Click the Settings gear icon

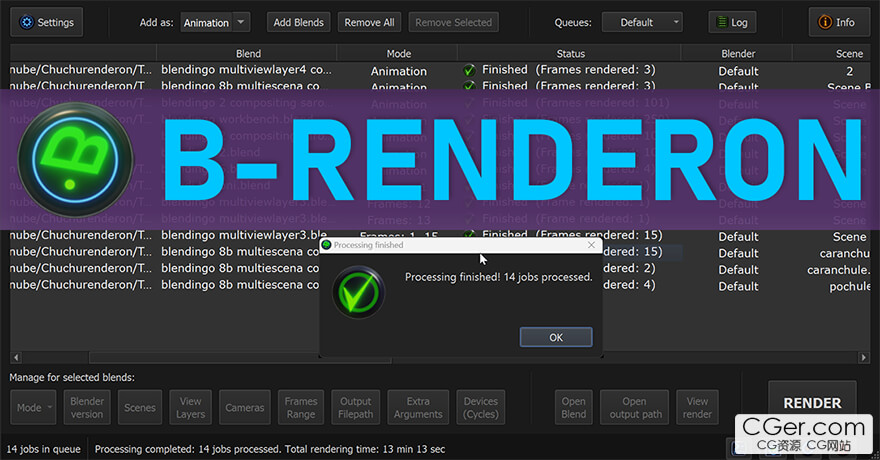tap(26, 22)
